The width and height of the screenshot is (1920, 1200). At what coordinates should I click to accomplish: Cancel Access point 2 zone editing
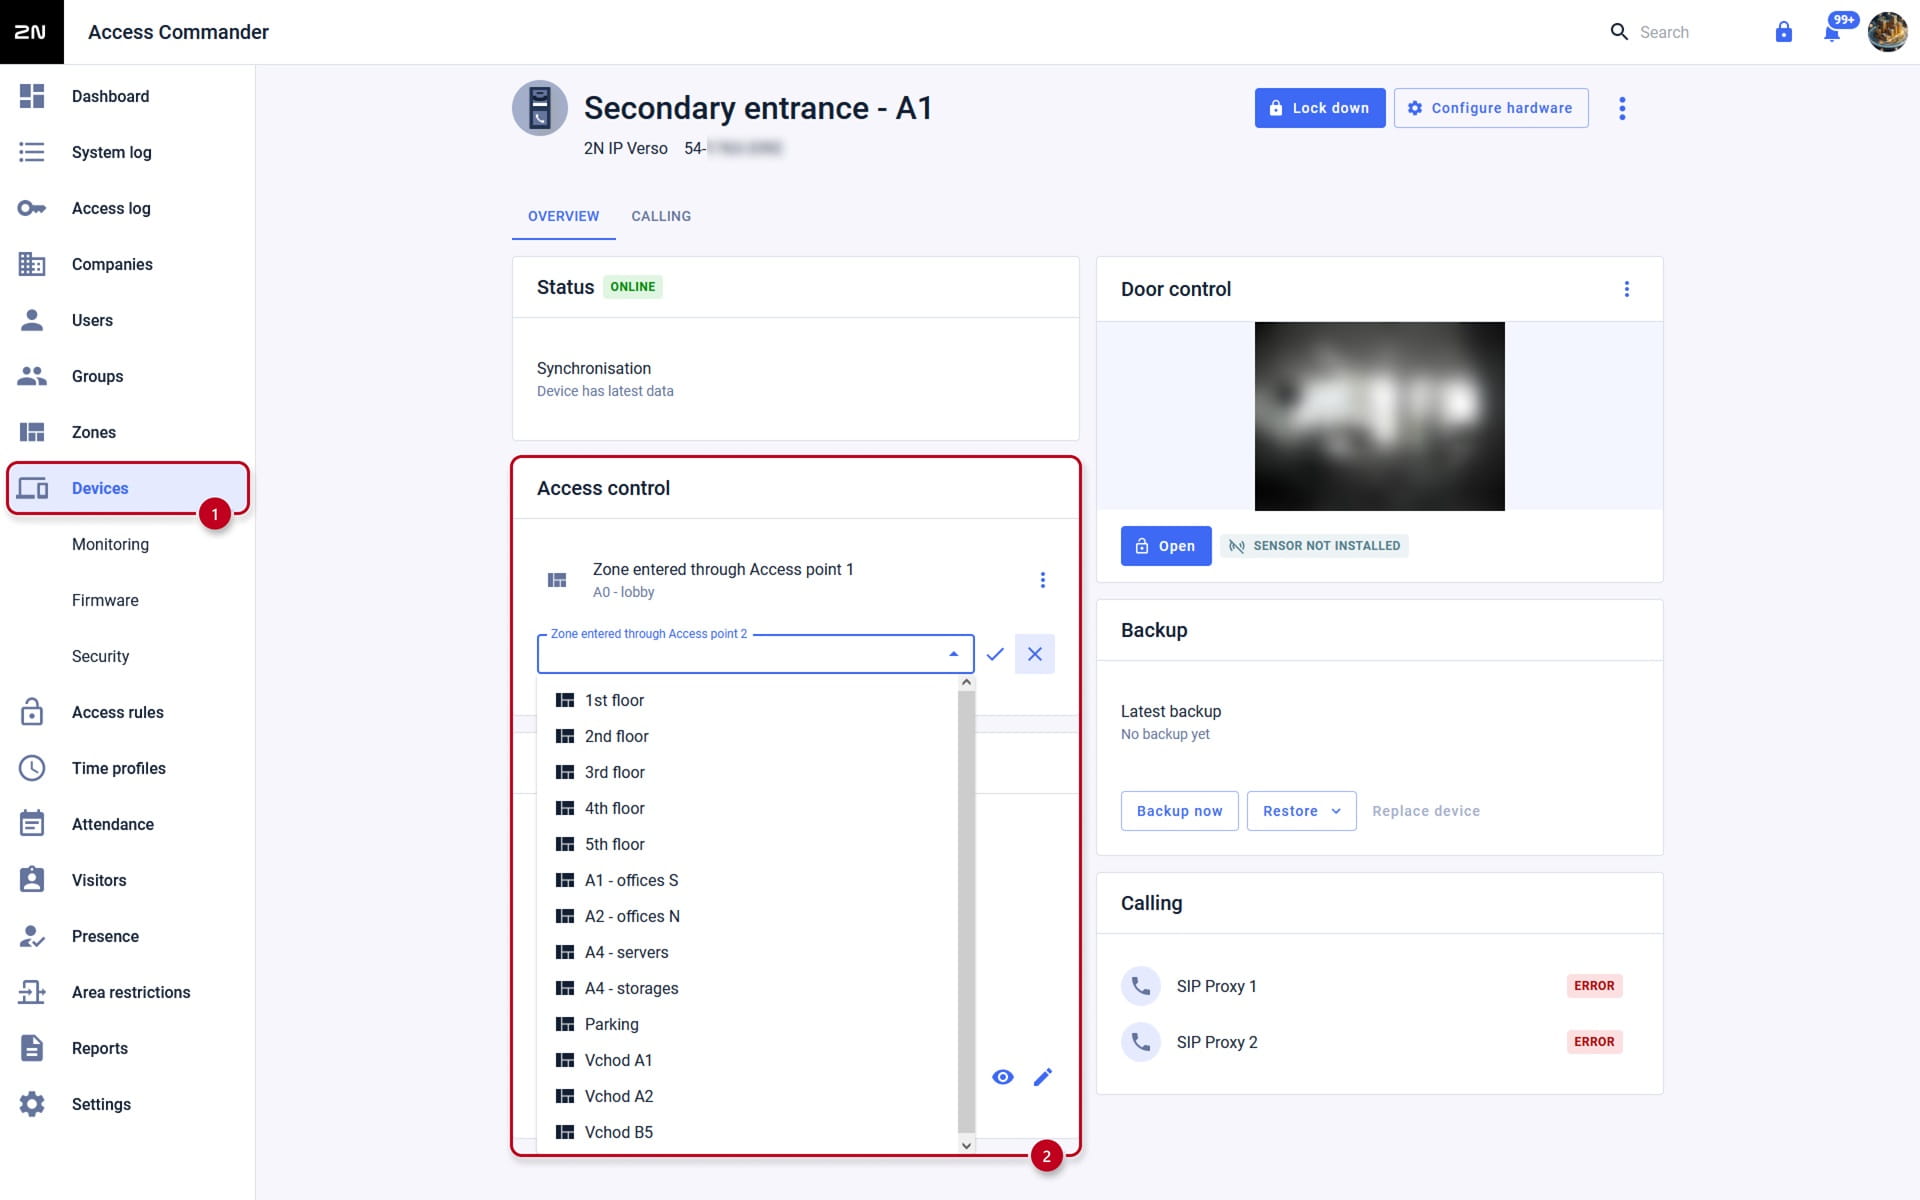[1035, 654]
